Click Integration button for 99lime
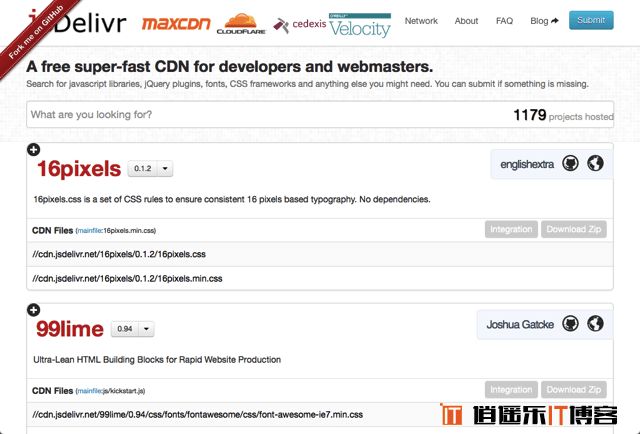Image resolution: width=640 pixels, height=434 pixels. [x=511, y=389]
